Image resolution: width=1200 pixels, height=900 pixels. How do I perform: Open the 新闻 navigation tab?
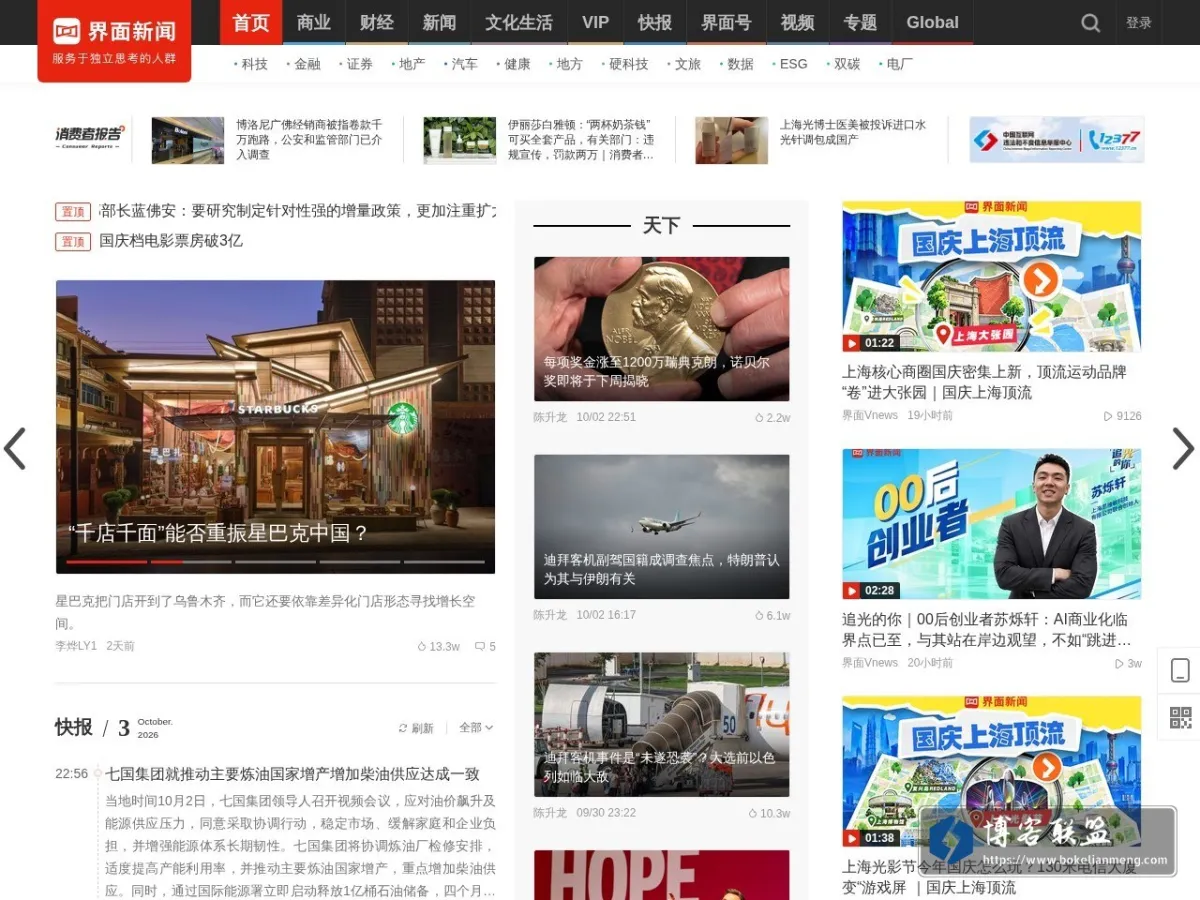click(x=439, y=22)
